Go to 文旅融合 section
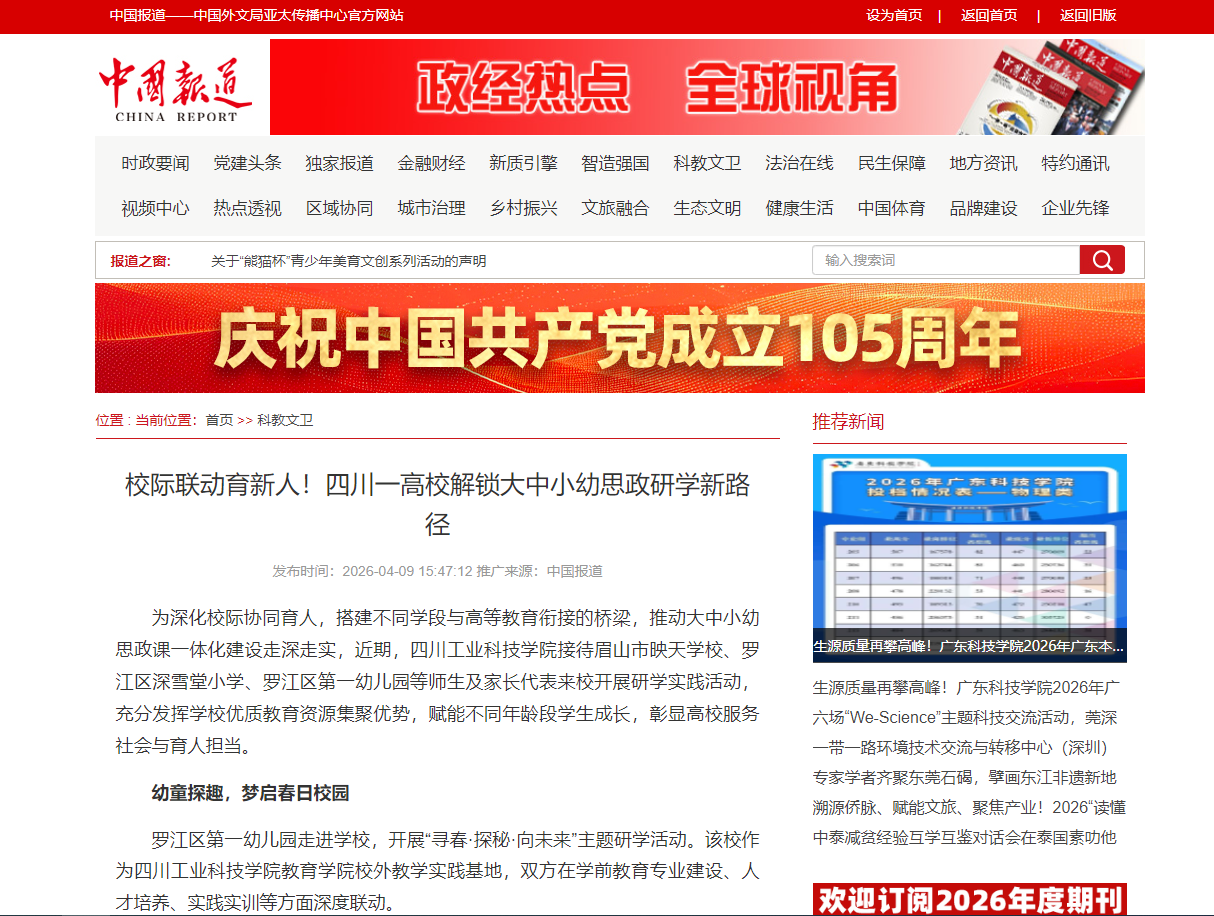Image resolution: width=1214 pixels, height=916 pixels. coord(615,208)
